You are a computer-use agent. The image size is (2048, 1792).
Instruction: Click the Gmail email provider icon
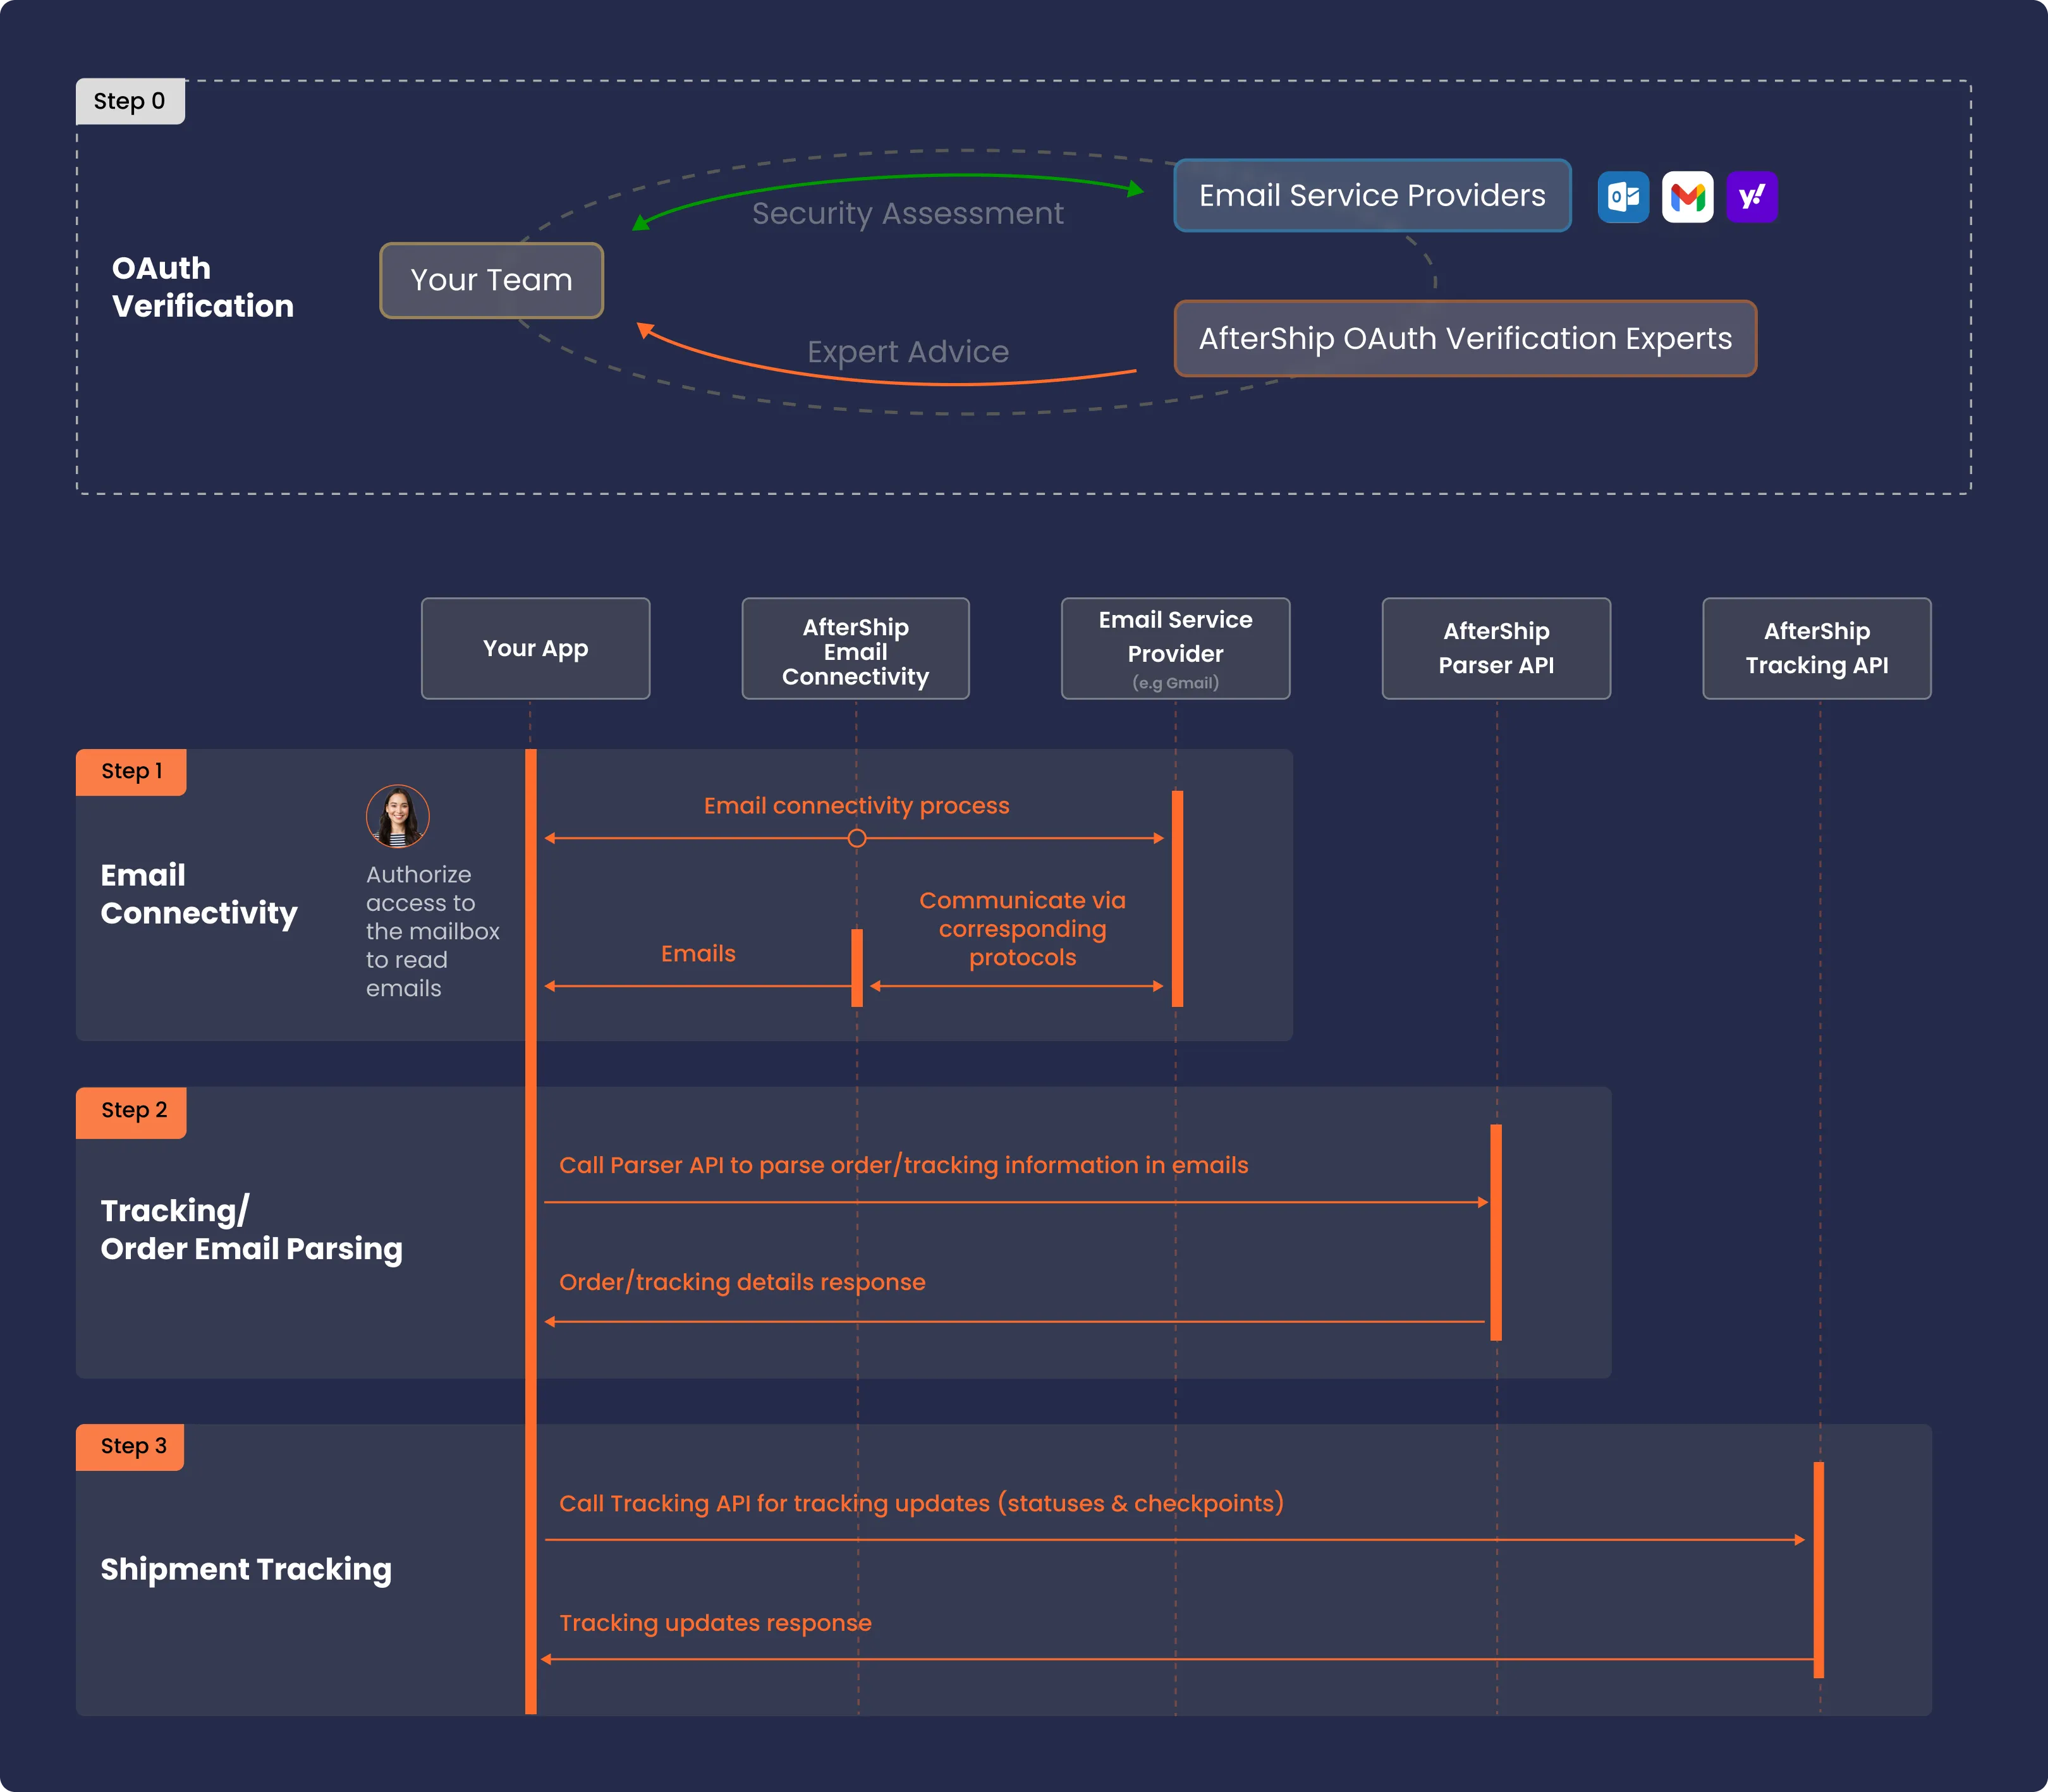tap(1687, 197)
